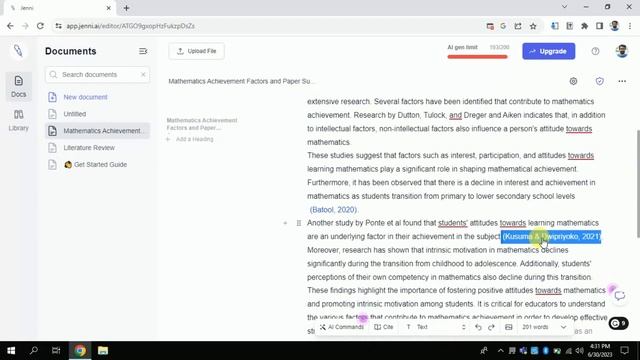
Task: Click the Batool, 2020 citation
Action: [333, 210]
